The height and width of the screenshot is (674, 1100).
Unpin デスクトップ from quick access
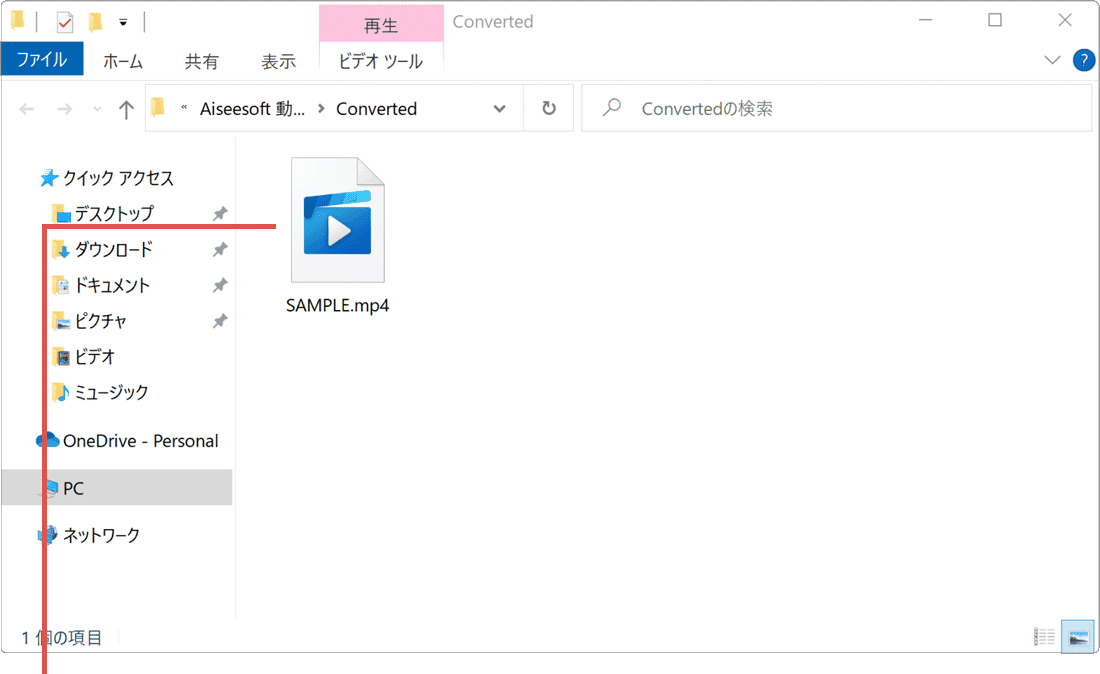coord(220,213)
